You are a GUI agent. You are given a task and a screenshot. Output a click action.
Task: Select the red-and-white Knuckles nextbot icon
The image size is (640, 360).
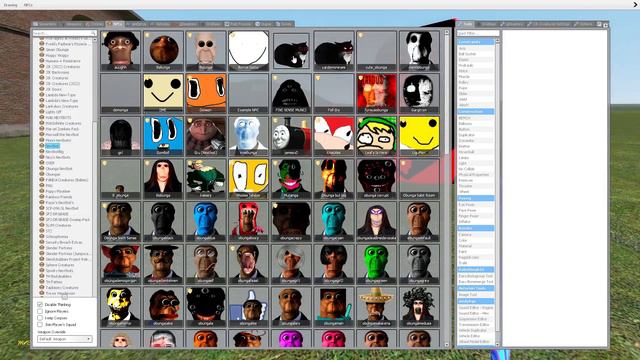pos(334,136)
